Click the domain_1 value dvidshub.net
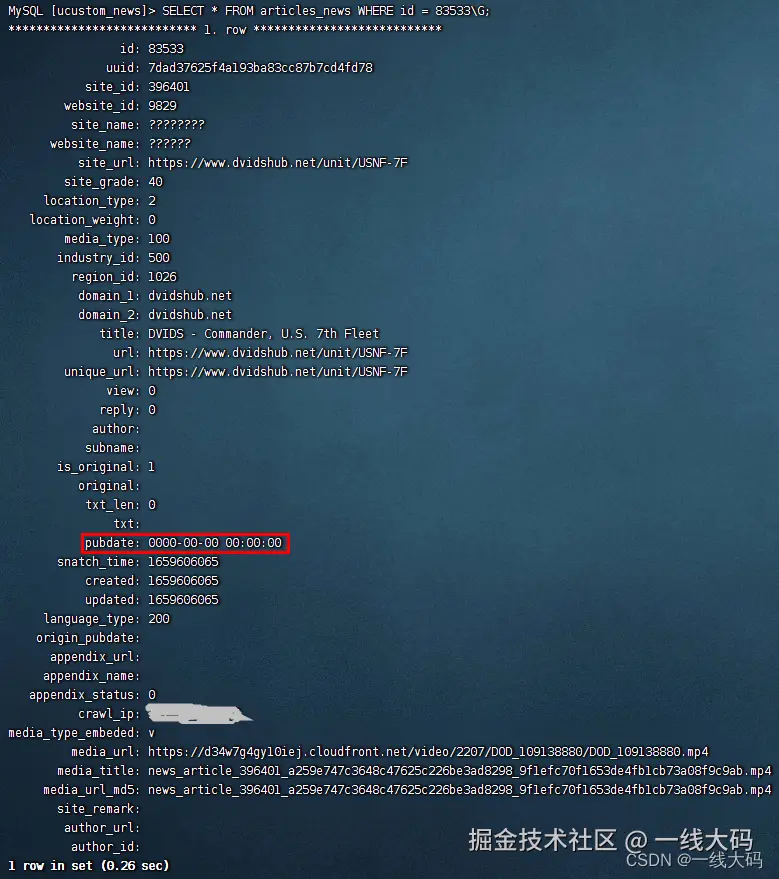 (190, 296)
